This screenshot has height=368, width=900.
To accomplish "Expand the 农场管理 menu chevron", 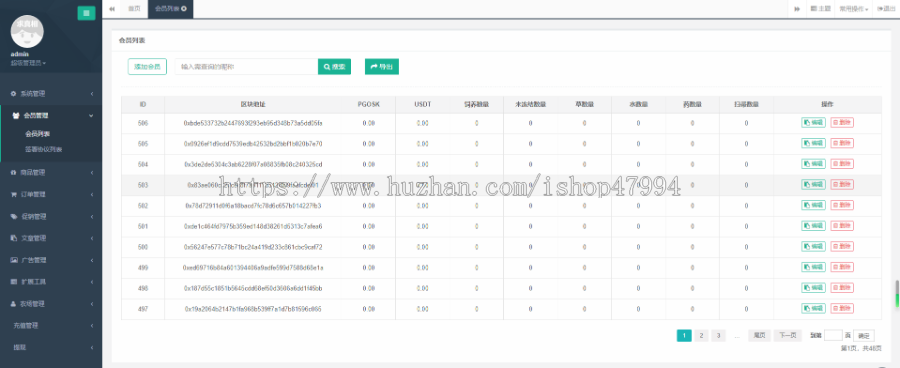I will [92, 304].
